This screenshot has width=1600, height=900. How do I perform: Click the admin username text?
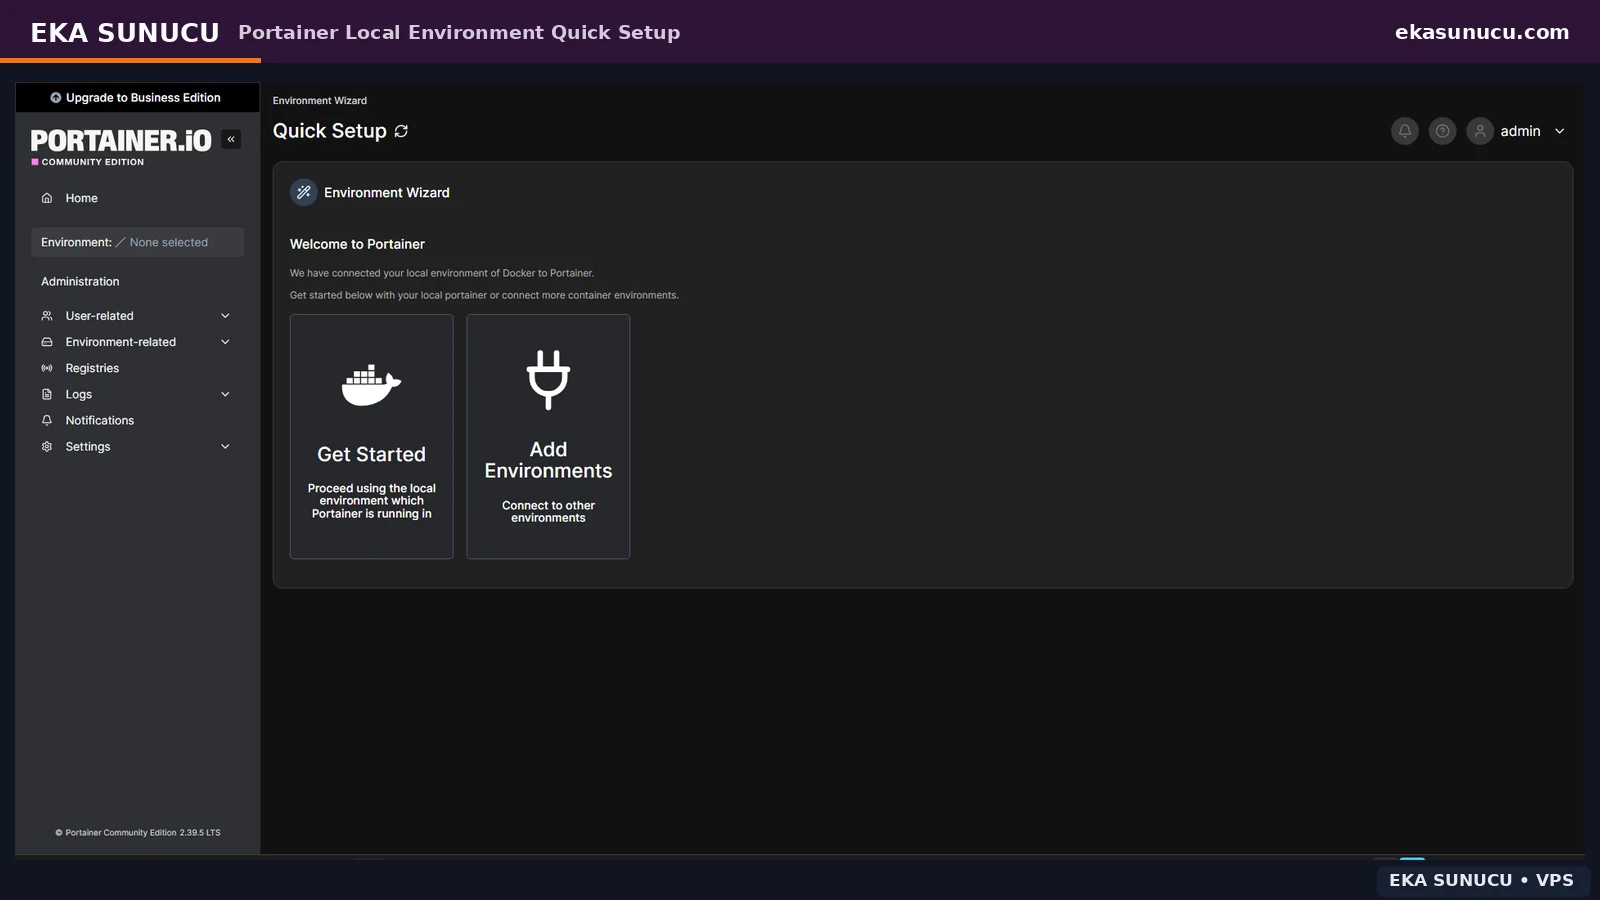[x=1520, y=131]
